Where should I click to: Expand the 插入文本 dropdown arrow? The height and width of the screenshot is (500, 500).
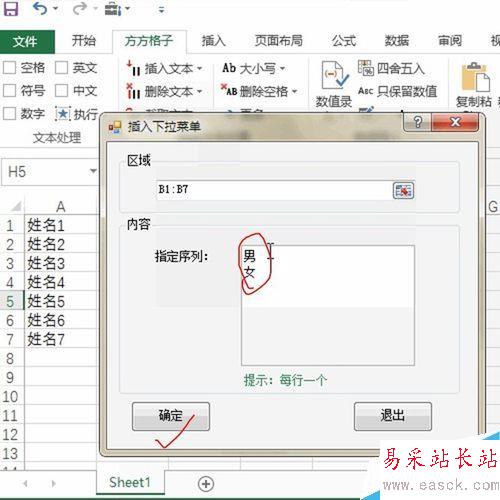coord(199,69)
